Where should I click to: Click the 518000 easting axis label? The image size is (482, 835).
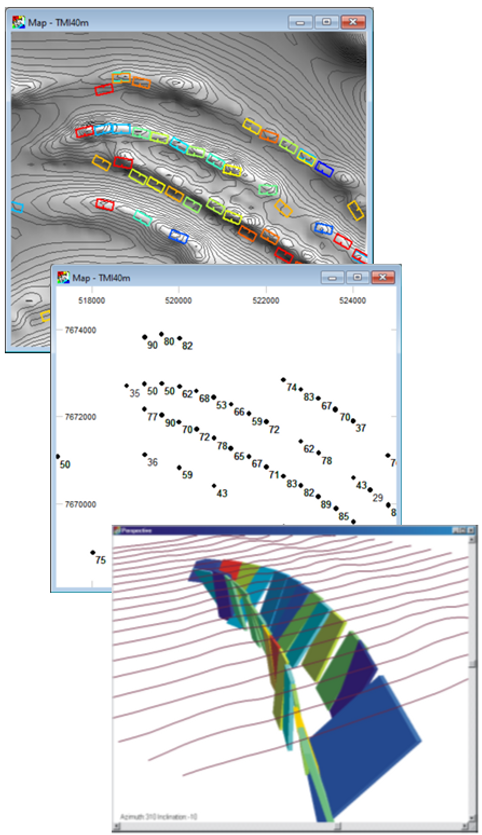point(92,301)
